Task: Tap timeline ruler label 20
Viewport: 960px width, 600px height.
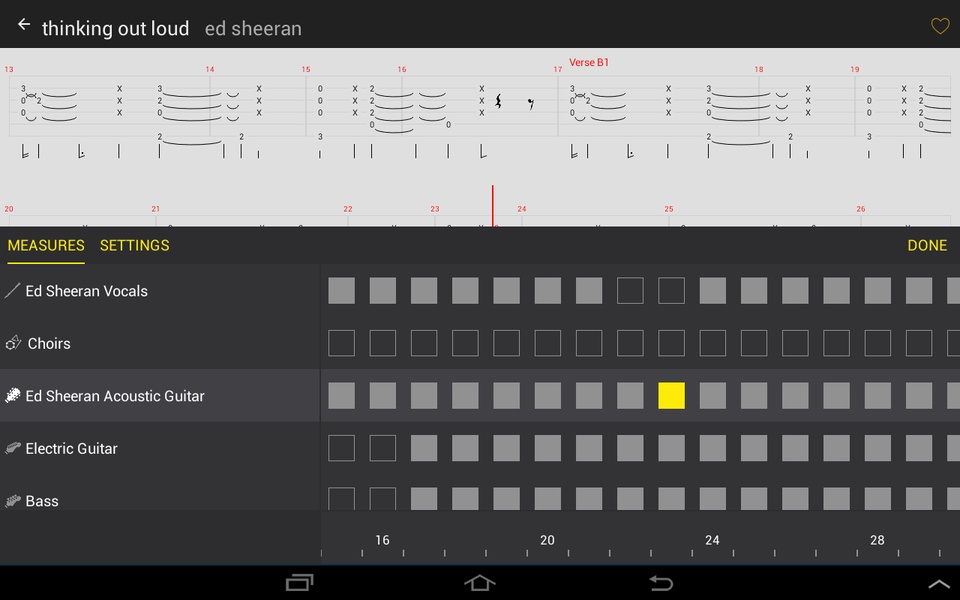Action: (547, 540)
